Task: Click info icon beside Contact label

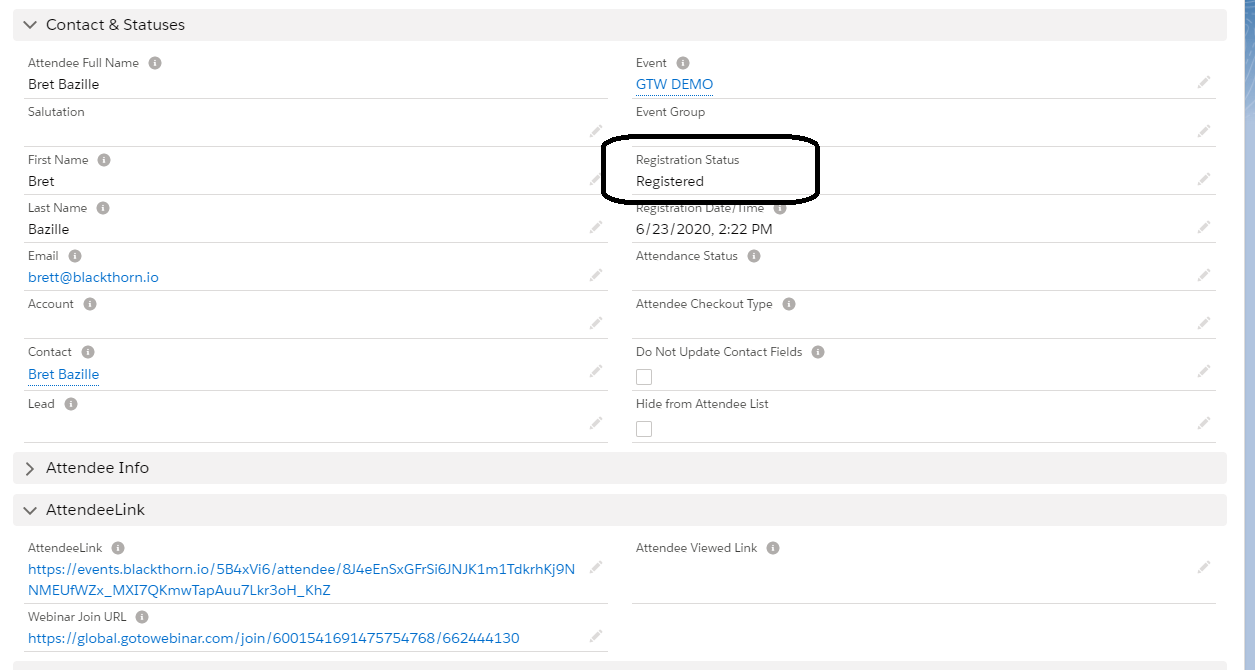Action: point(88,352)
